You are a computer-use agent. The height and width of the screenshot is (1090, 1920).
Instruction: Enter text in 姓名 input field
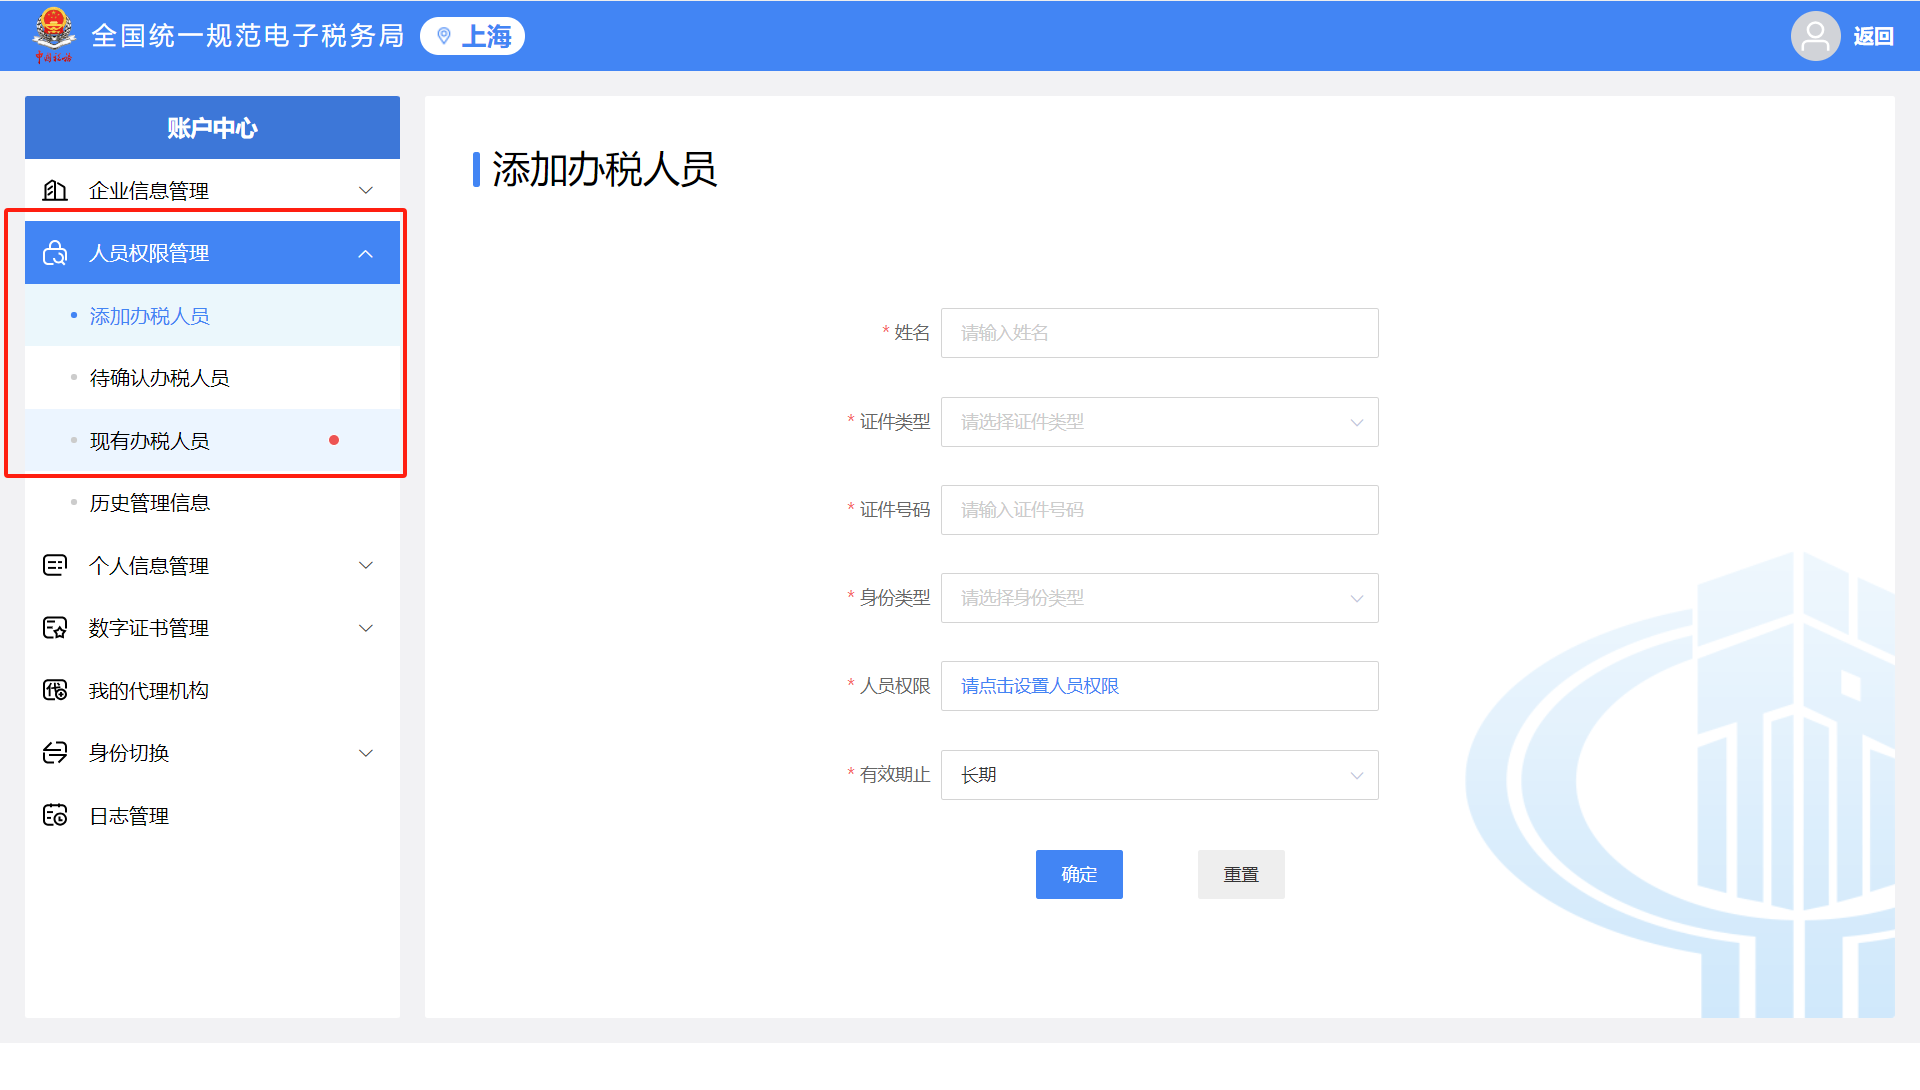(x=1159, y=332)
